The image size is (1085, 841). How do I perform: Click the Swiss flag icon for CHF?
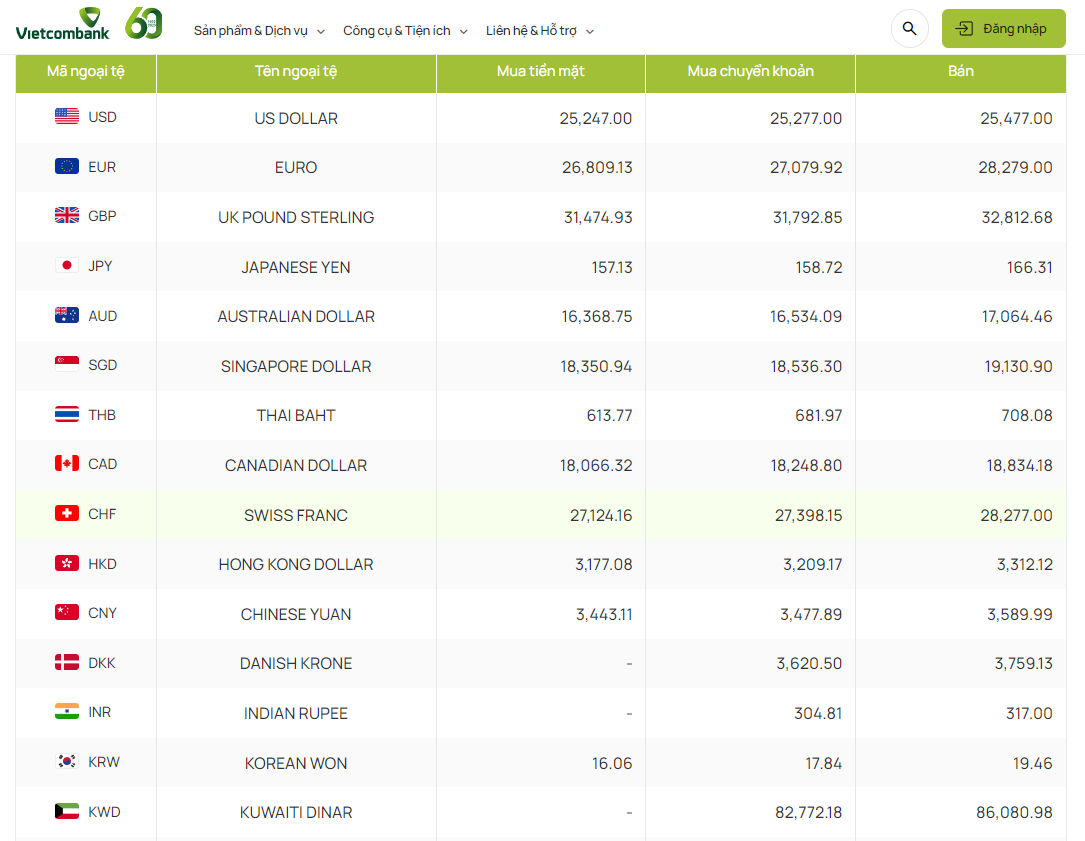67,514
